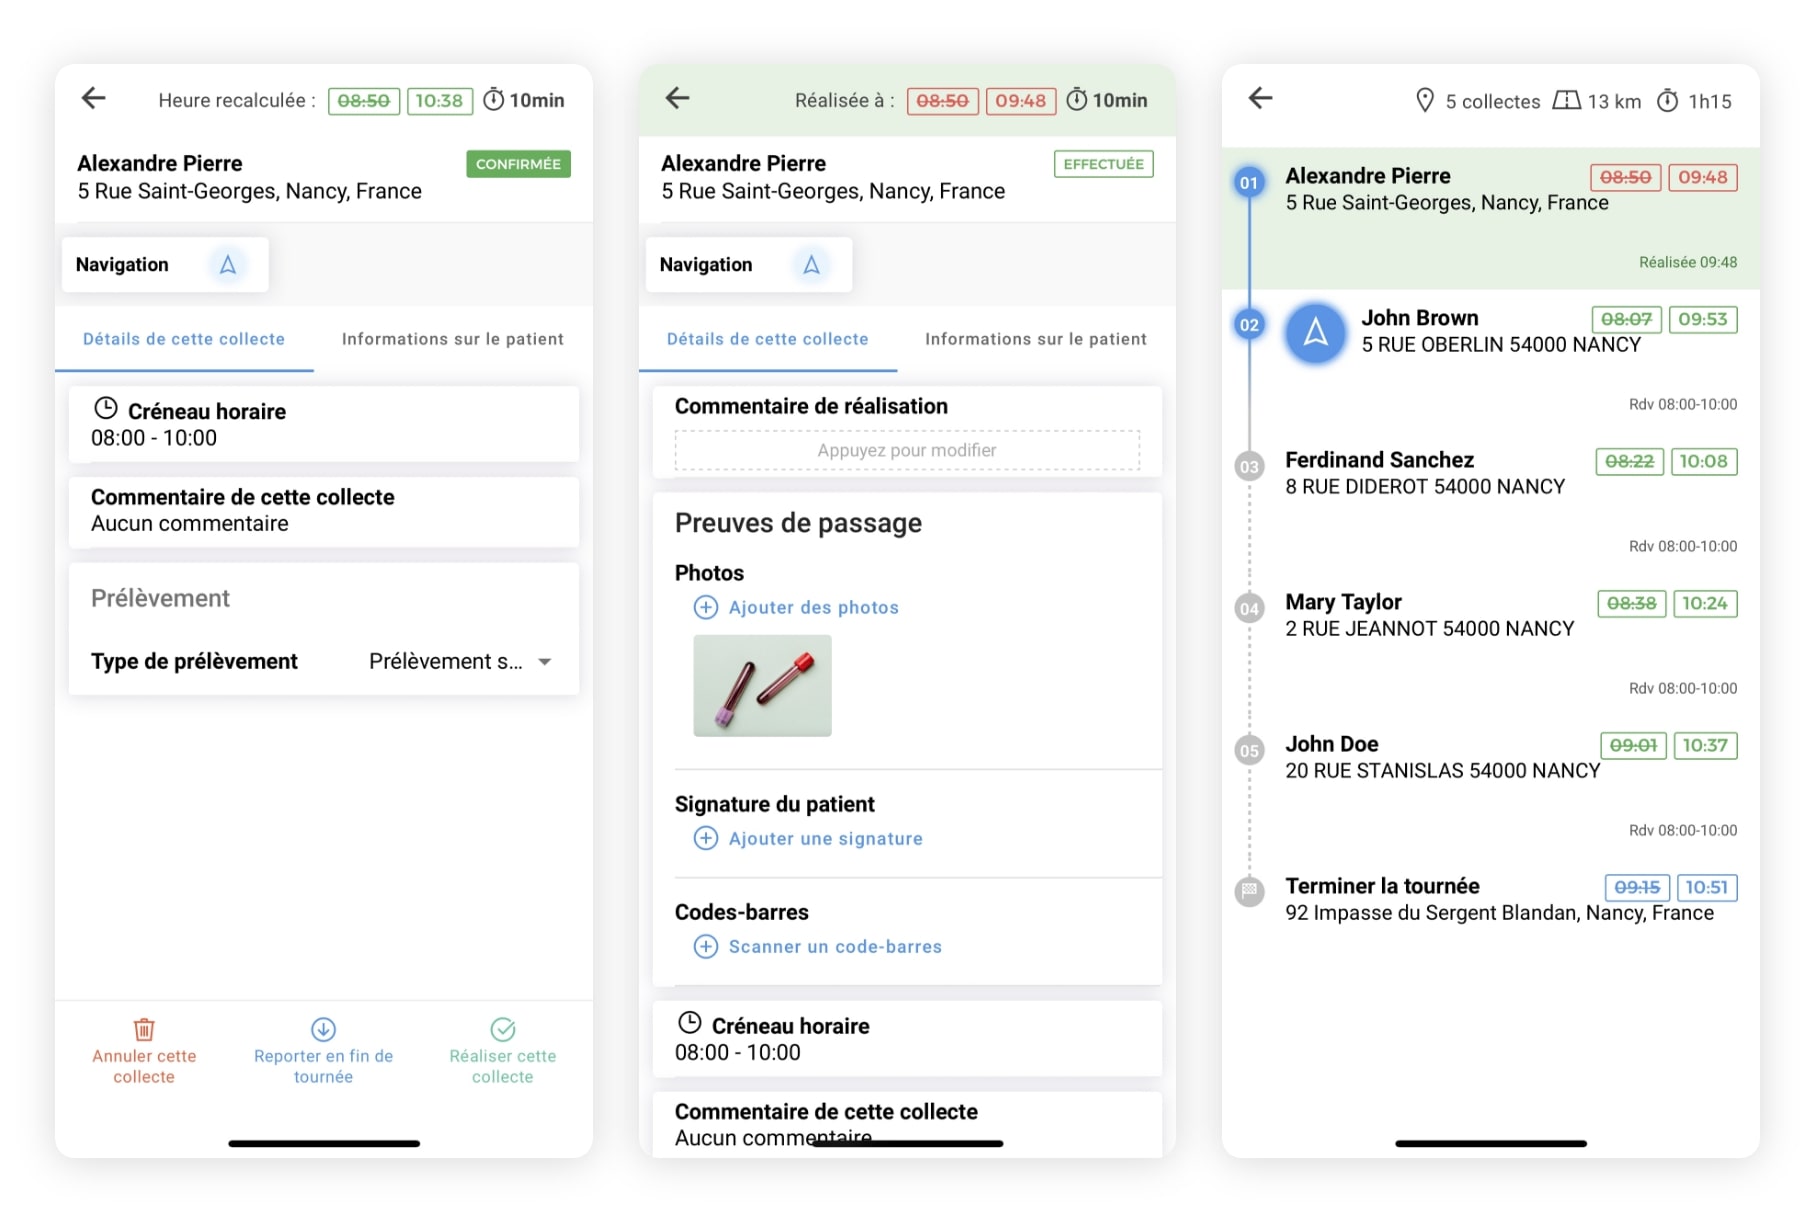The image size is (1815, 1221).
Task: Select the trash icon to annuler cette collecte
Action: click(x=143, y=1029)
